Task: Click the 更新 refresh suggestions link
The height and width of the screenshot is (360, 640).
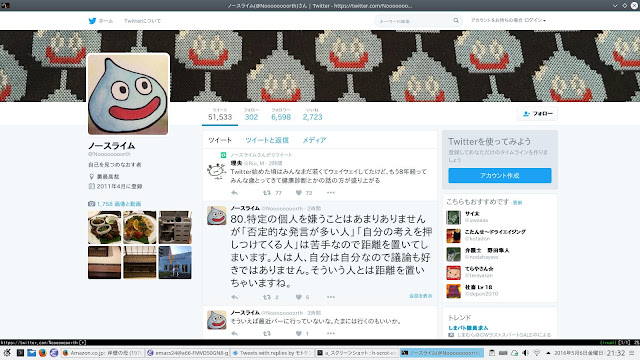Action: 518,202
